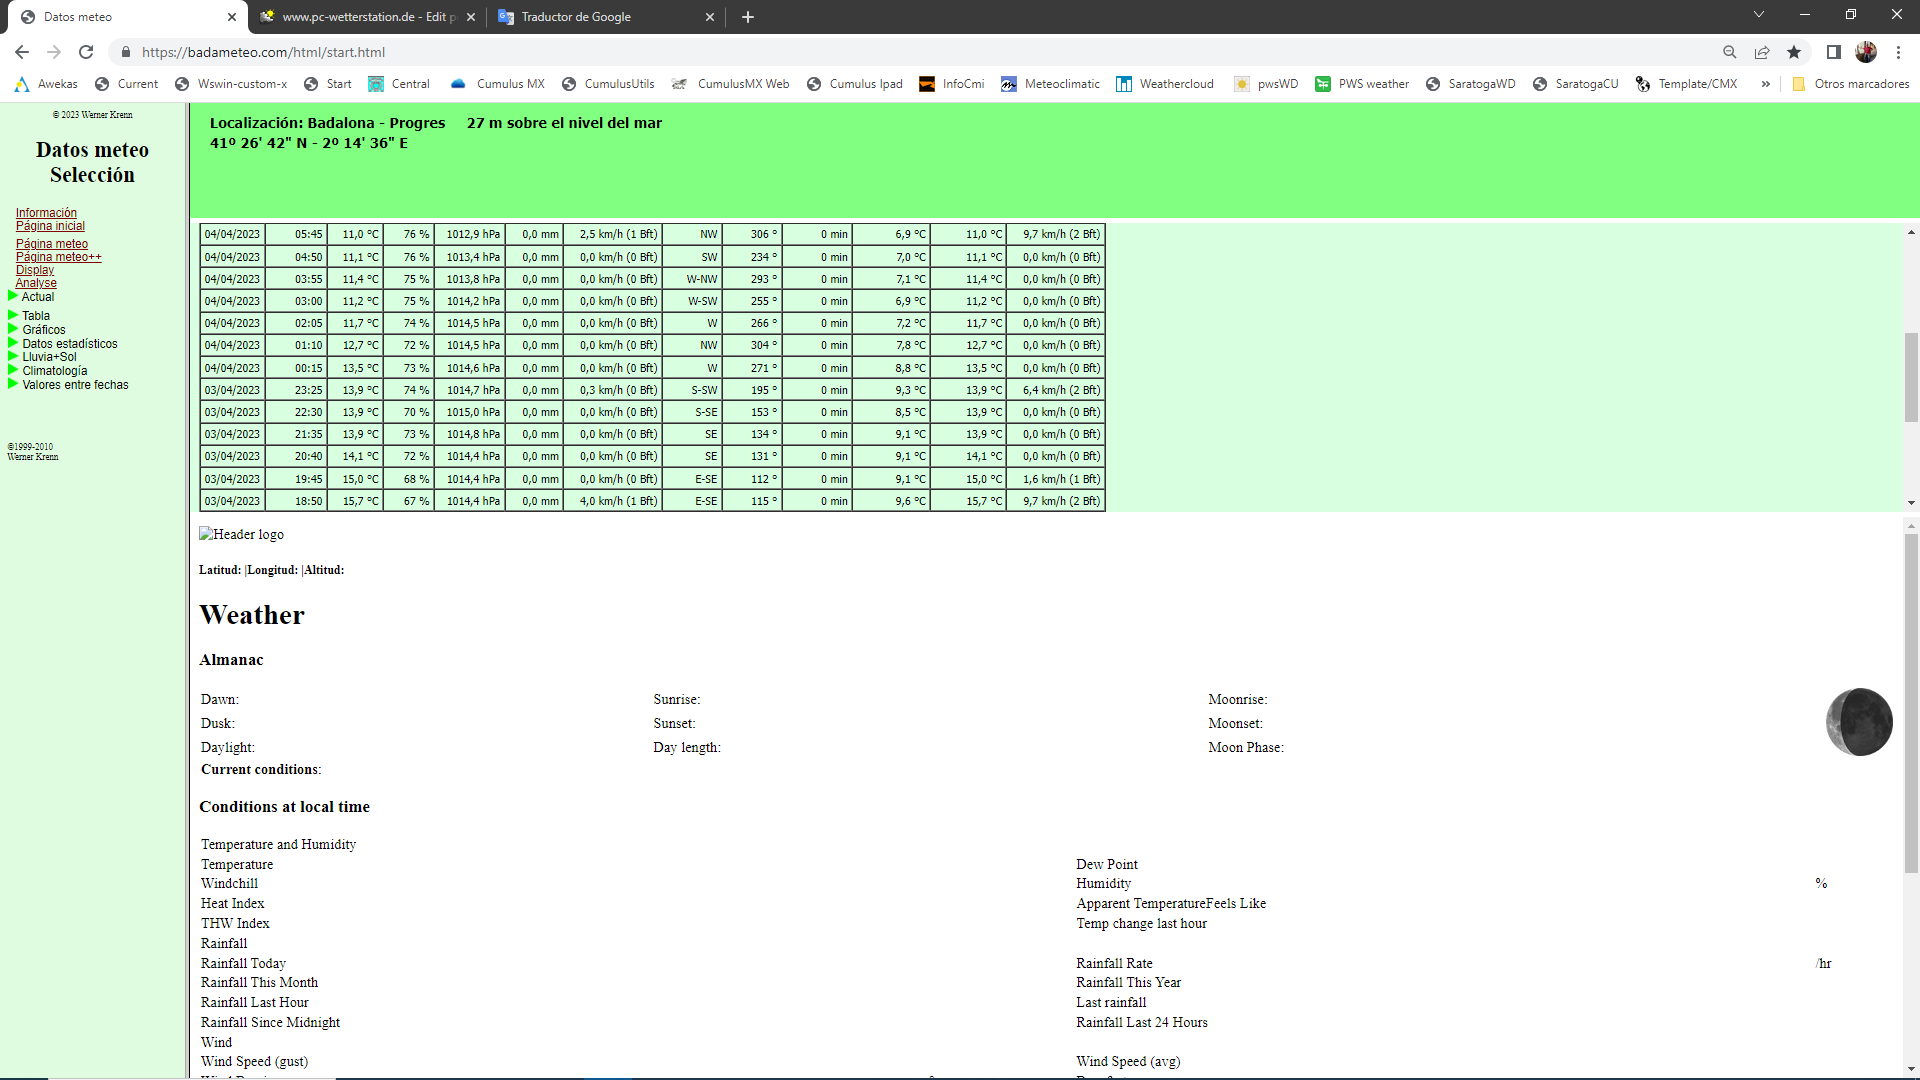
Task: Show more bookmarks with the chevron
Action: tap(1766, 84)
